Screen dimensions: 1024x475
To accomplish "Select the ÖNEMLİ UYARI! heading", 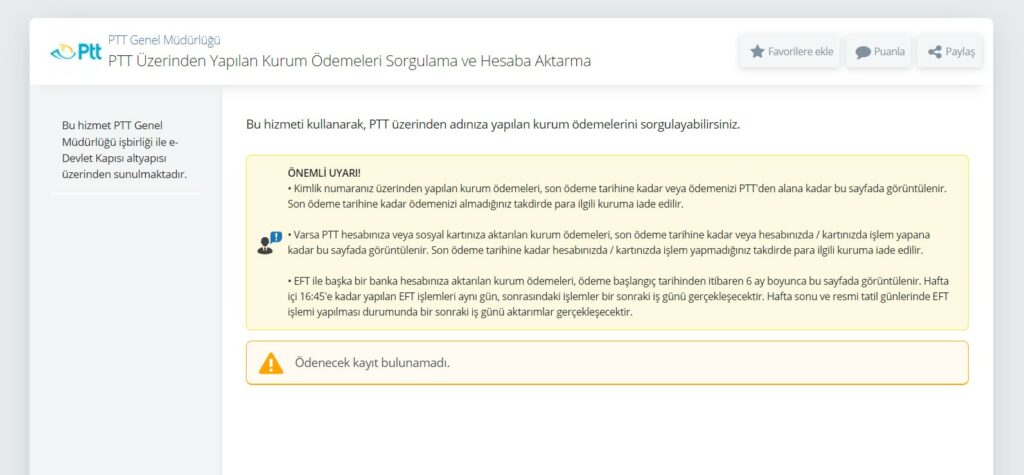I will tap(324, 173).
